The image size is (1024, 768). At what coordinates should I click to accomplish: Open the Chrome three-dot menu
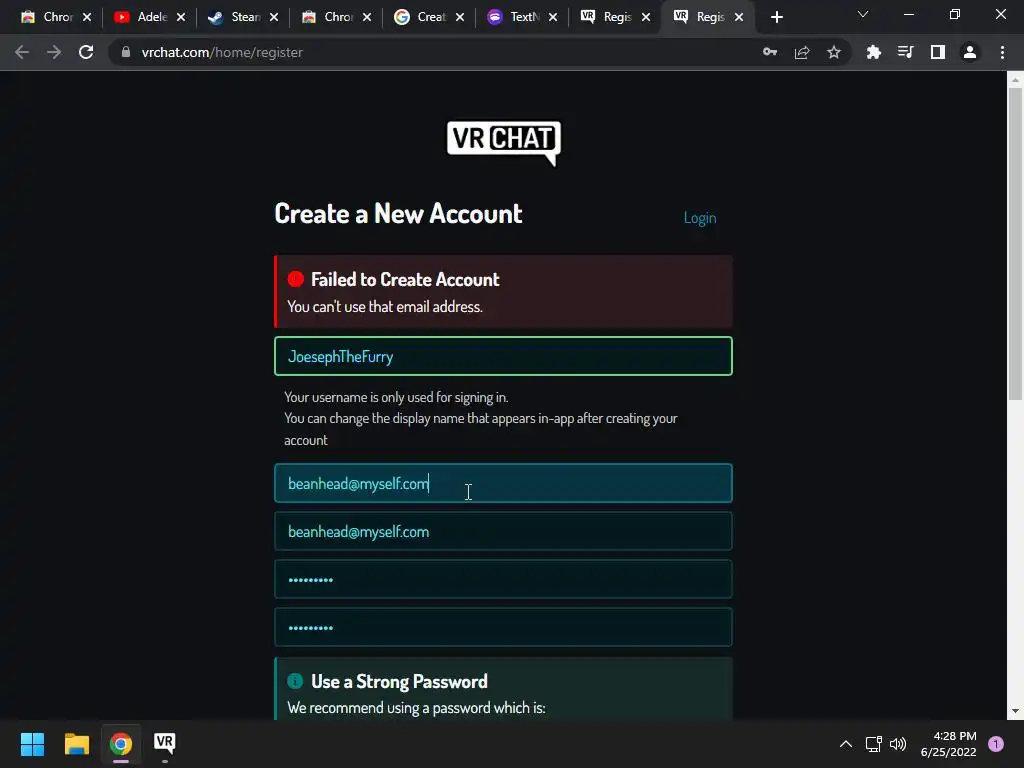click(1002, 52)
